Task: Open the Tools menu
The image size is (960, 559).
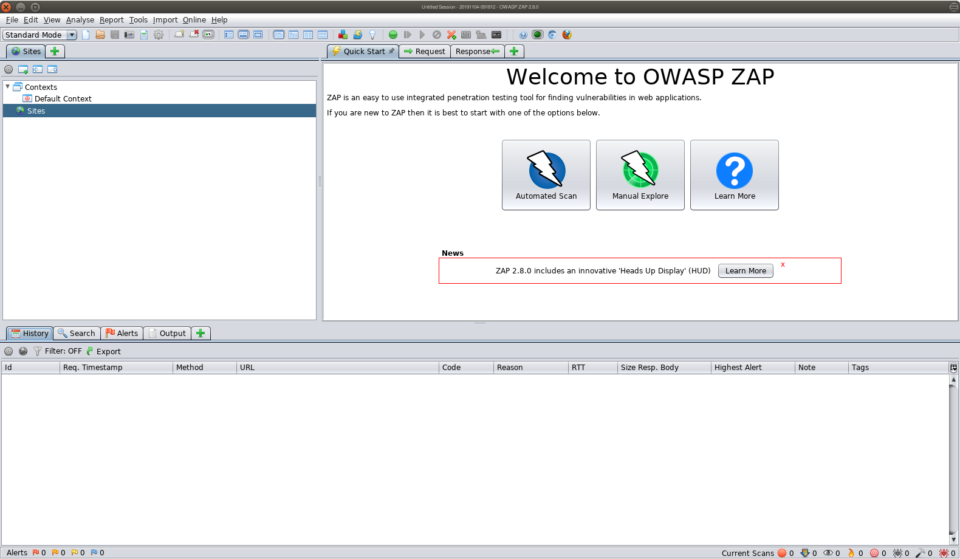Action: tap(138, 20)
